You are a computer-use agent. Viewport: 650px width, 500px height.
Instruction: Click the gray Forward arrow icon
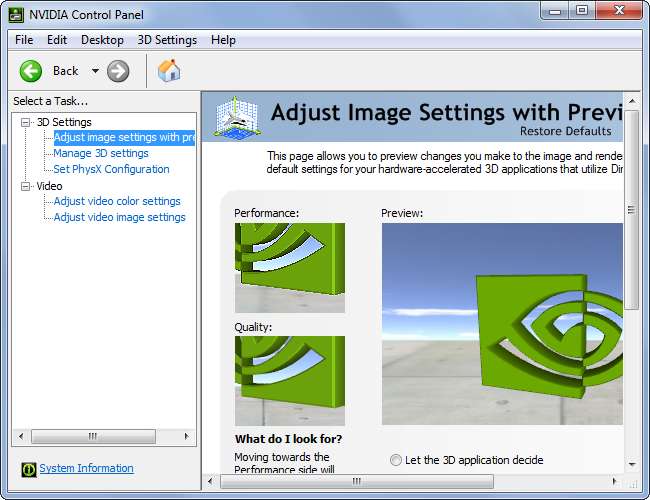point(118,71)
